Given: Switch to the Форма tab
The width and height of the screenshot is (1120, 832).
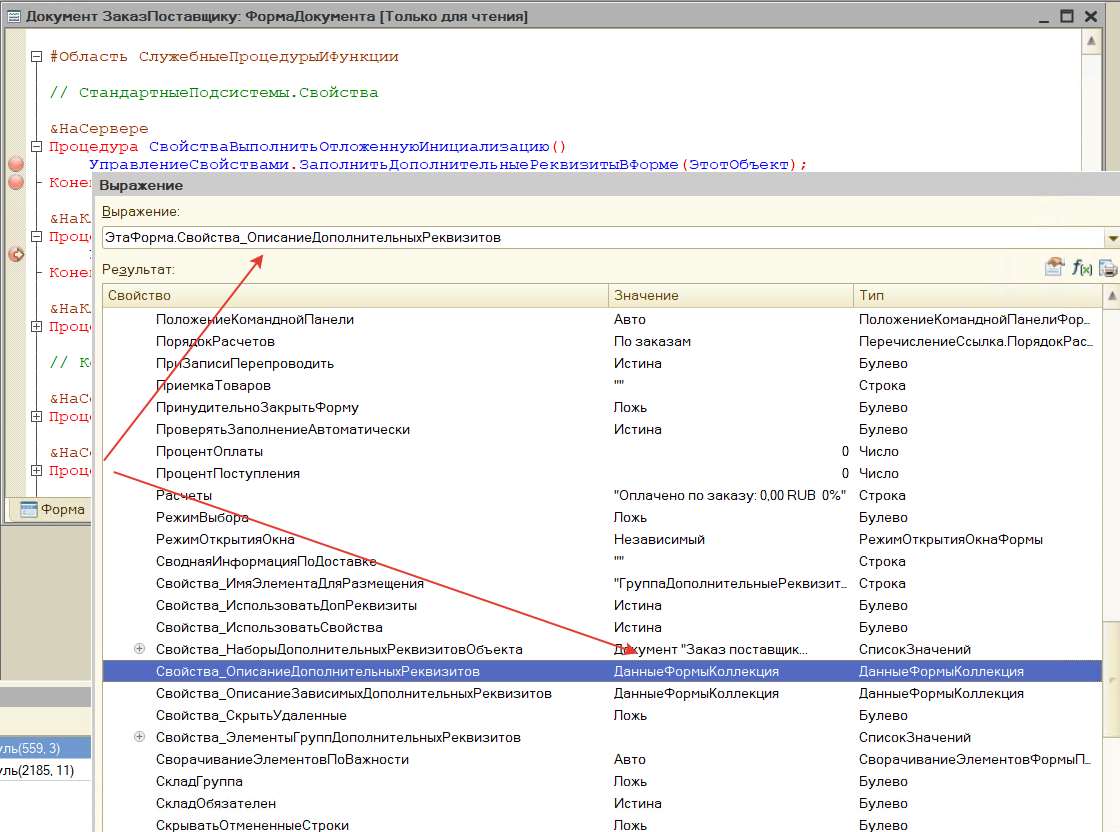Looking at the screenshot, I should pos(53,509).
